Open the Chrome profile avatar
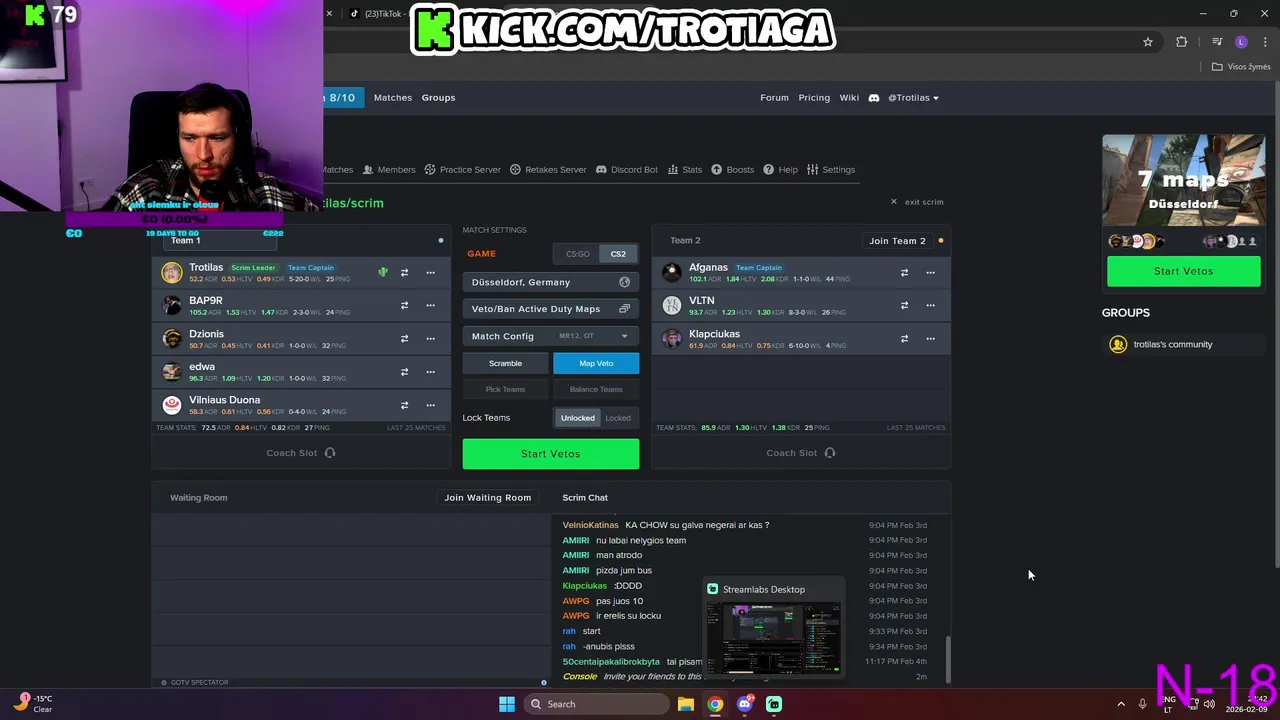Screen dimensions: 1280x720 tap(1241, 42)
